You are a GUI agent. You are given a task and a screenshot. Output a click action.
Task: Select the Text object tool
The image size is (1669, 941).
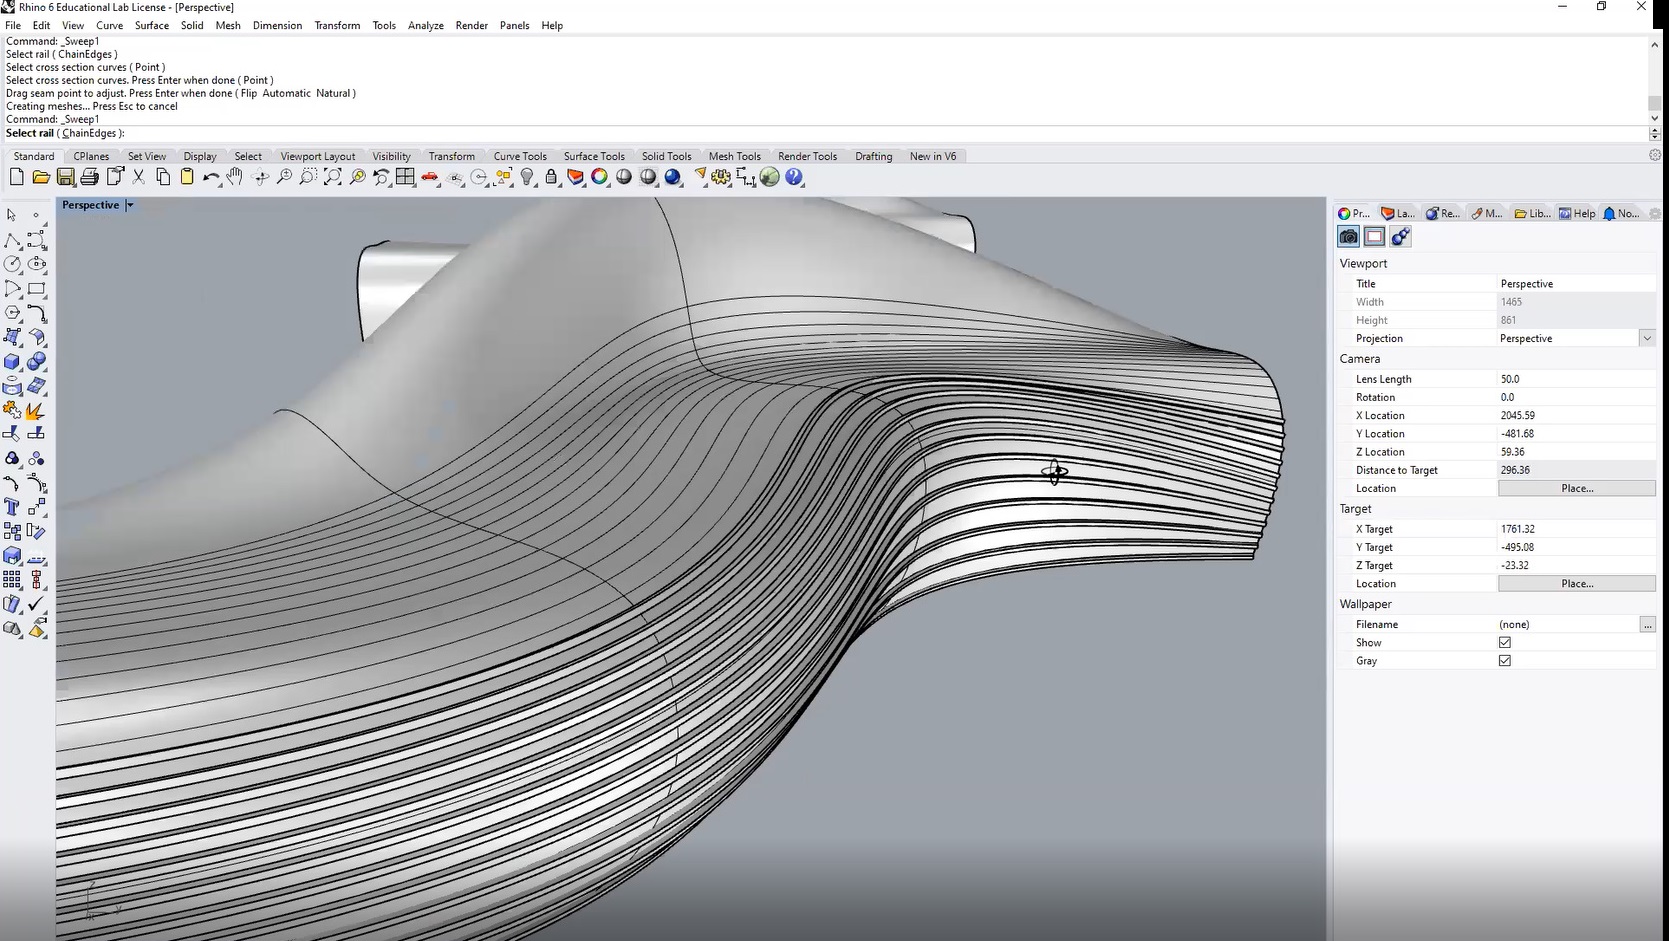coord(12,507)
